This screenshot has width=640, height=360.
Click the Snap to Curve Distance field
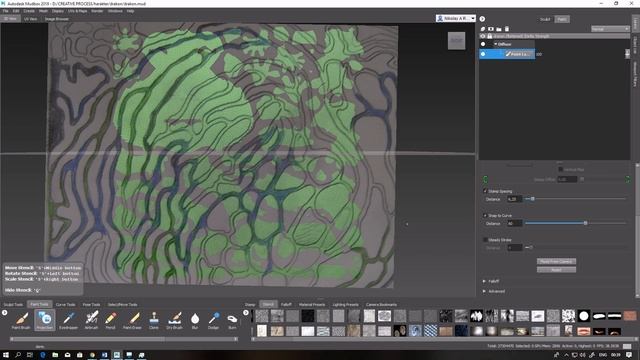(x=514, y=223)
